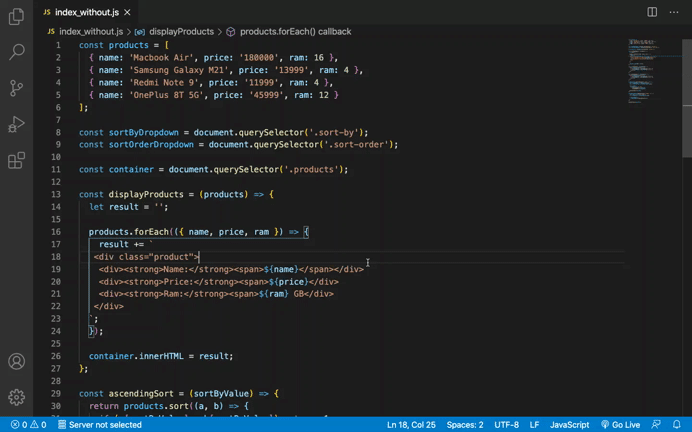Click ${price} template expression on line 20
Screen dimensions: 692x432
289,282
